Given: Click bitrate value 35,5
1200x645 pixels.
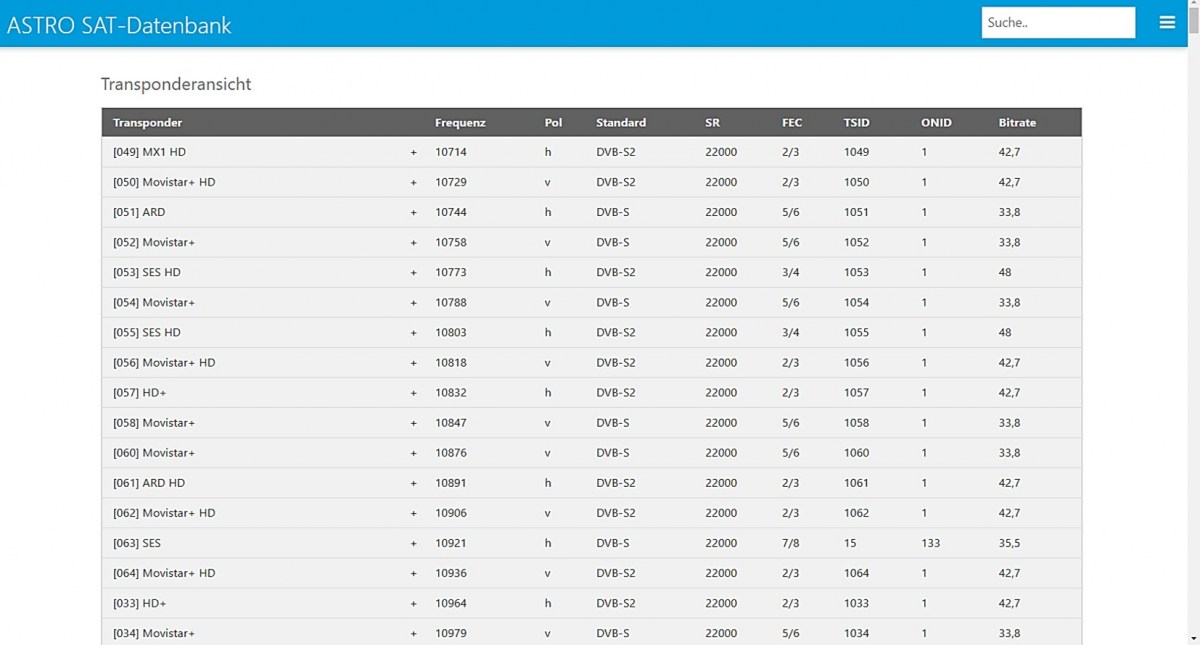Looking at the screenshot, I should [1009, 543].
